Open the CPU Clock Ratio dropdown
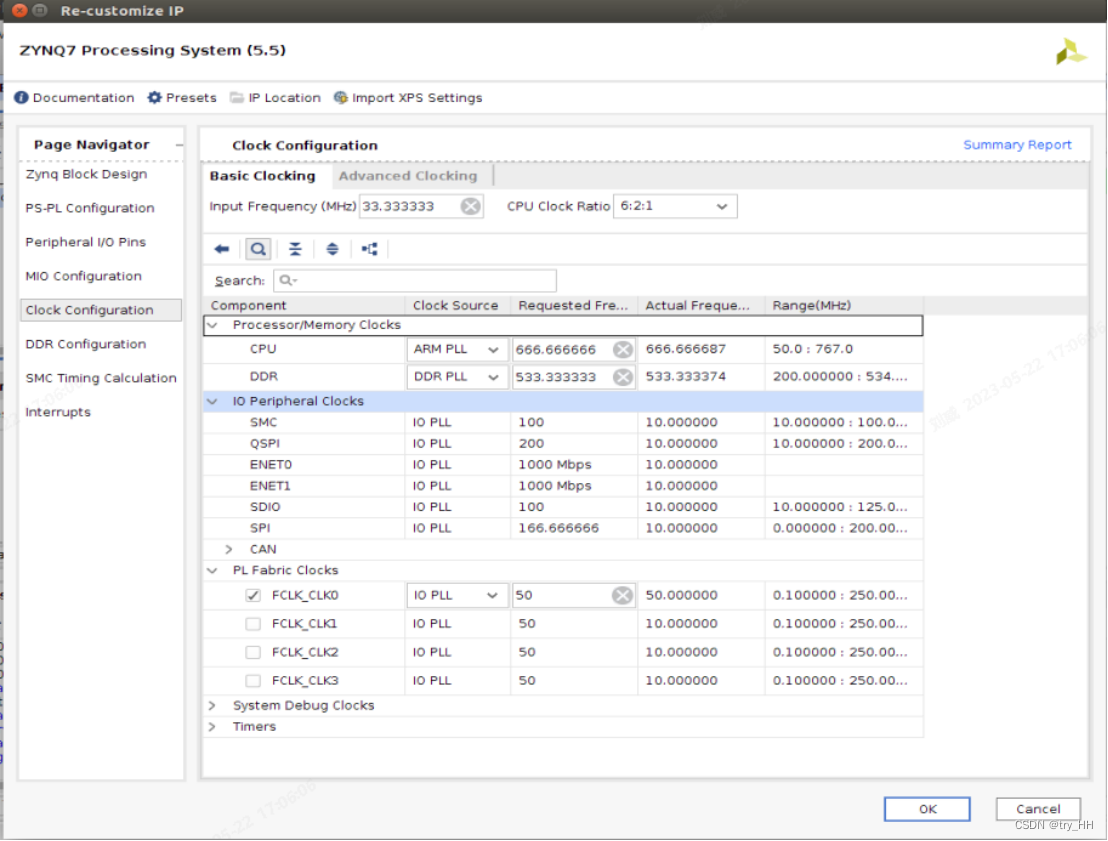This screenshot has width=1108, height=841. (675, 206)
